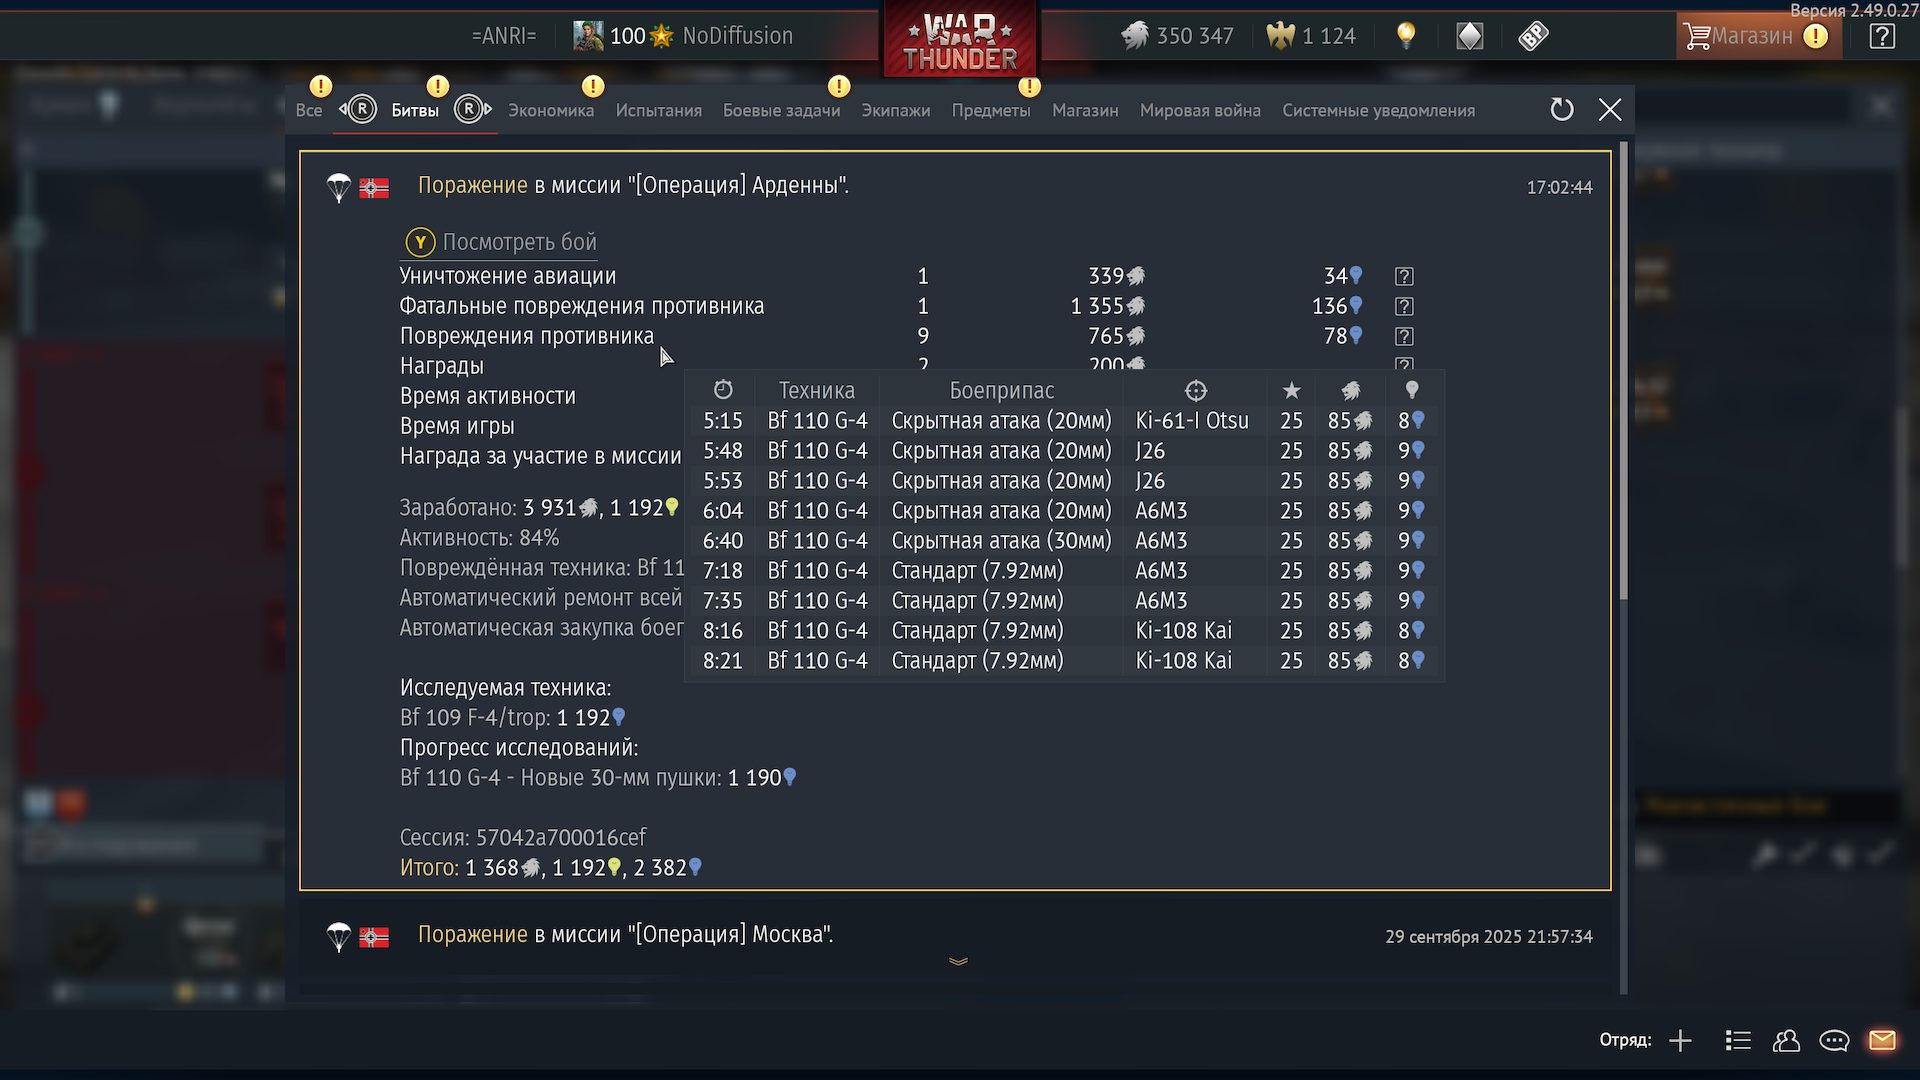
Task: Switch to the Экономика tab
Action: 551,111
